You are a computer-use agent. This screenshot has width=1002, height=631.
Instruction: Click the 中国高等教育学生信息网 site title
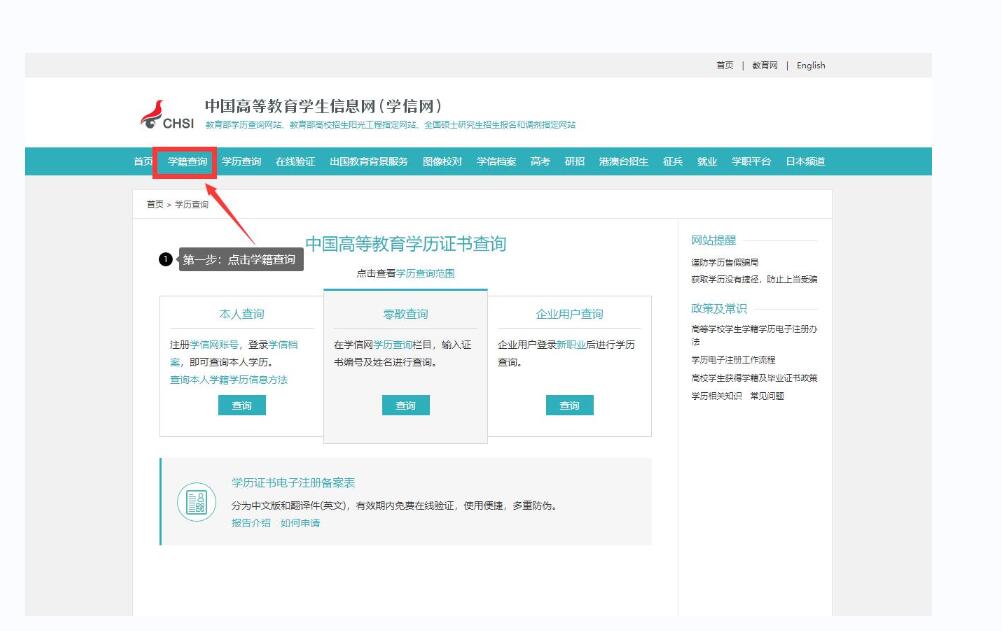pos(323,106)
